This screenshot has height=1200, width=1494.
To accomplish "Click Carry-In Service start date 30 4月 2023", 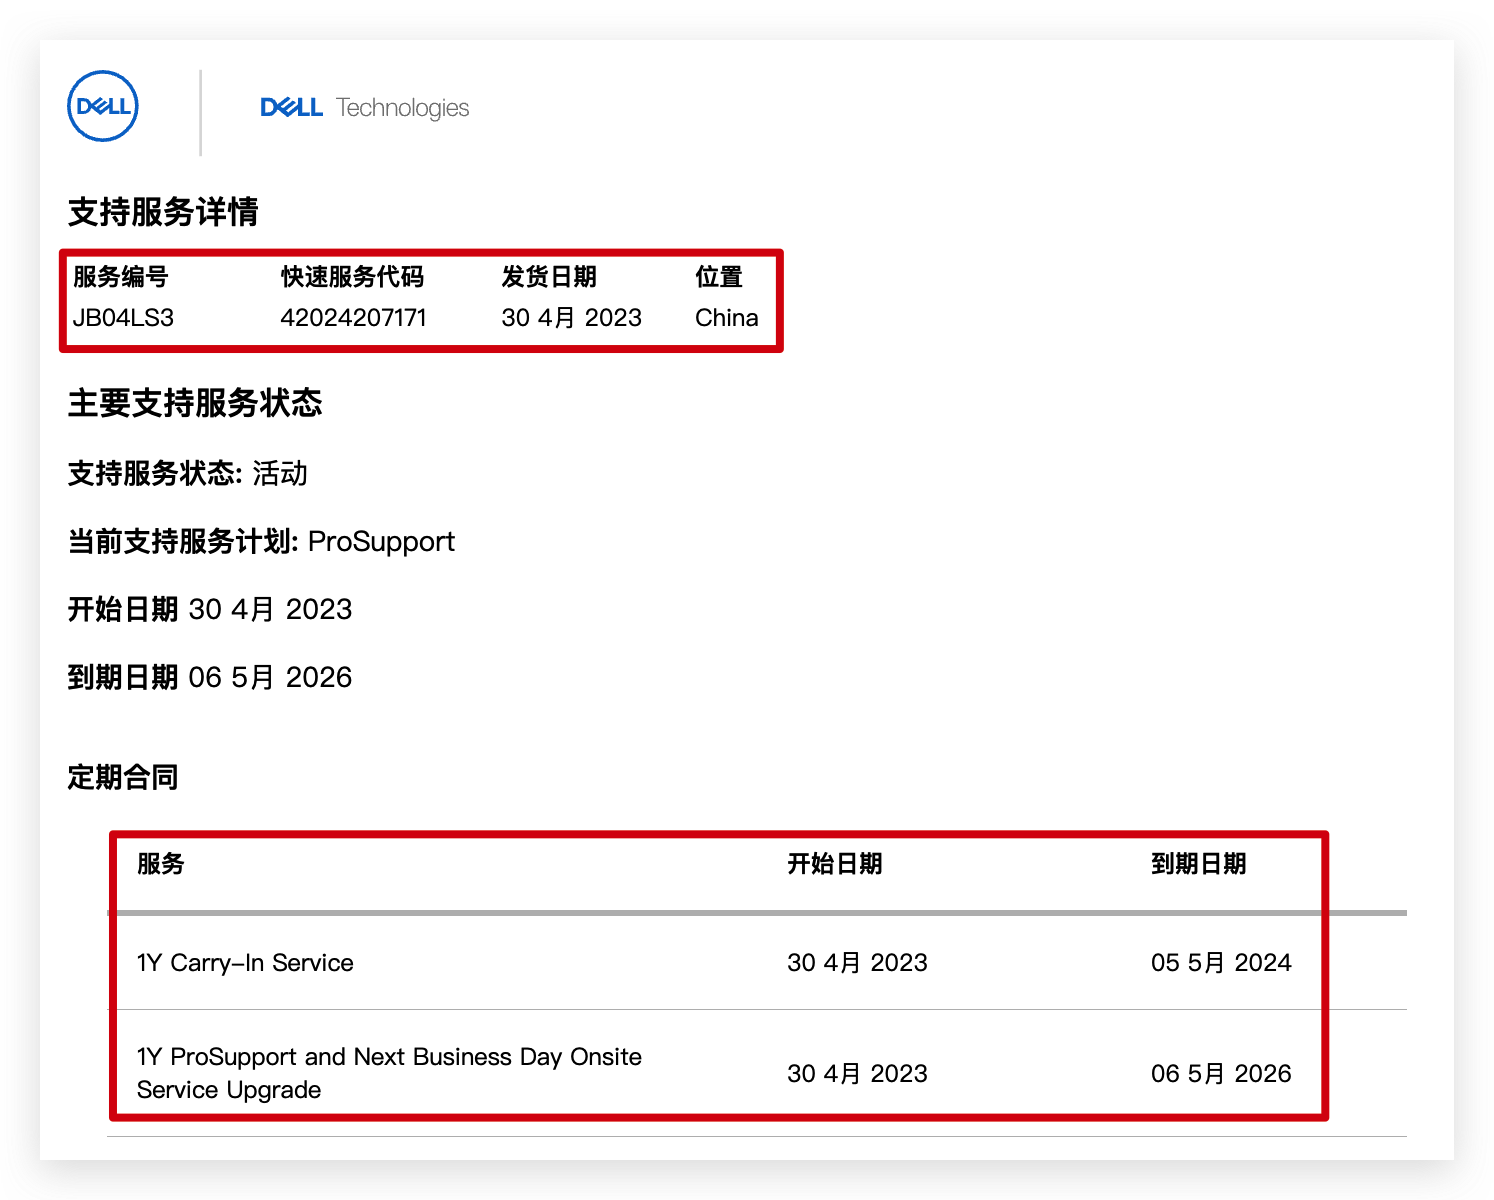I will tap(857, 962).
